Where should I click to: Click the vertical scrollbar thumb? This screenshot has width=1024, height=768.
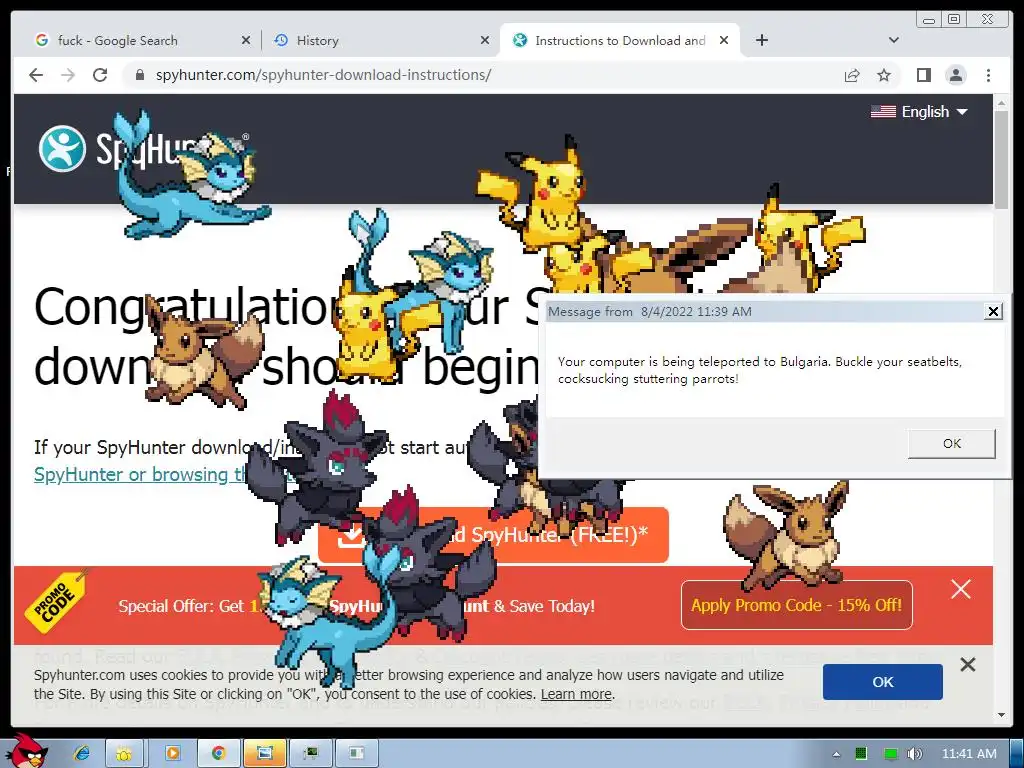1002,160
